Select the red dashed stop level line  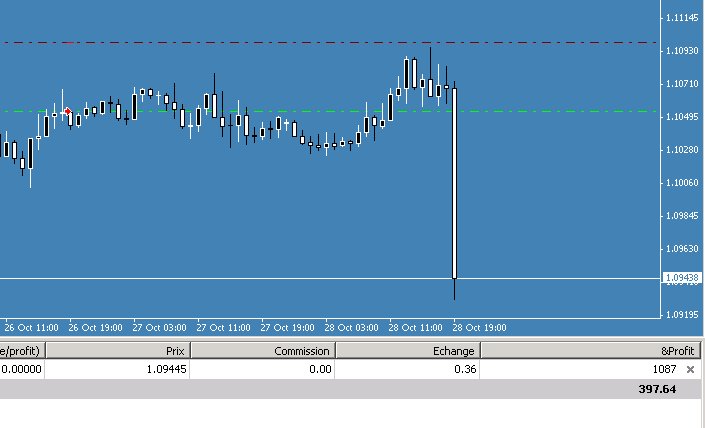tap(330, 43)
